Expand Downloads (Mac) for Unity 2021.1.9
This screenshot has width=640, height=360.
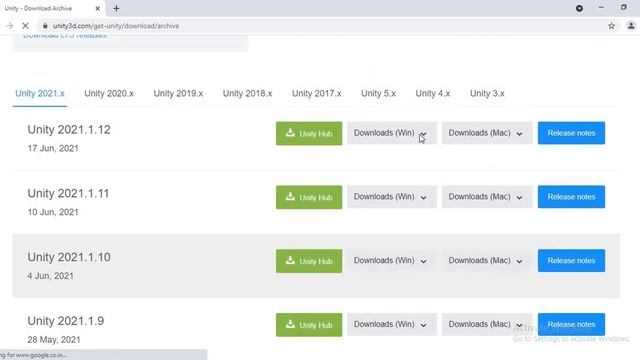point(487,324)
